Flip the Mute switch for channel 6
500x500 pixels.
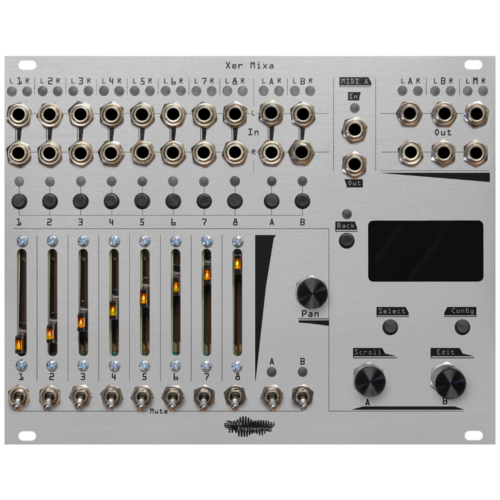click(173, 398)
